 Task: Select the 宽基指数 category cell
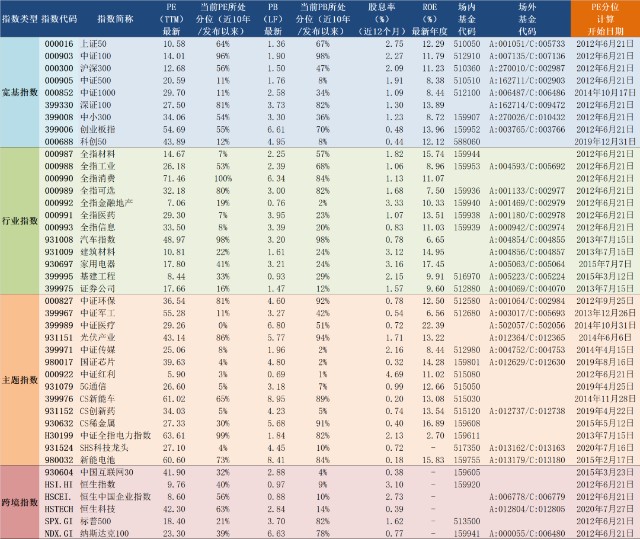click(x=20, y=93)
